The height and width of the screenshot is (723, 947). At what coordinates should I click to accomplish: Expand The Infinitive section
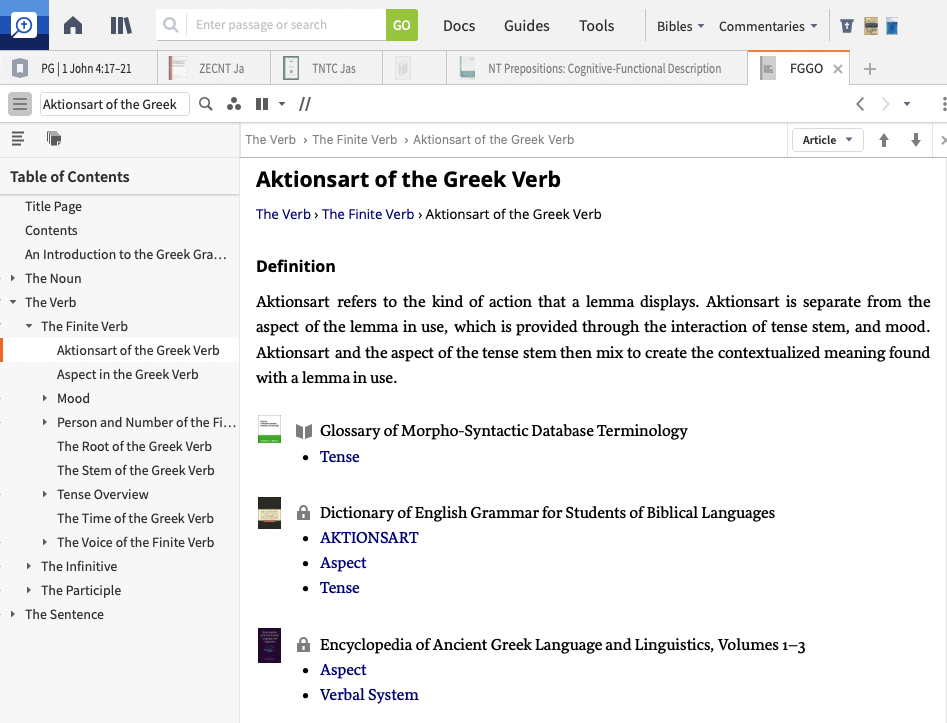tap(28, 566)
